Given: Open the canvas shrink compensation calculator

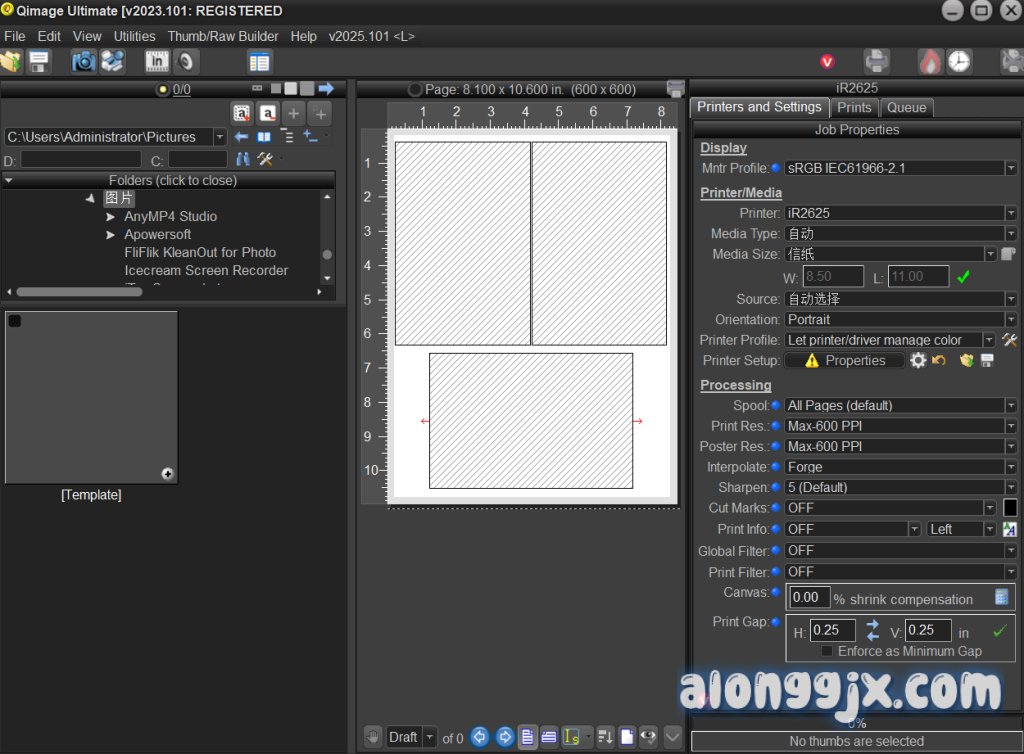Looking at the screenshot, I should pyautogui.click(x=1001, y=597).
